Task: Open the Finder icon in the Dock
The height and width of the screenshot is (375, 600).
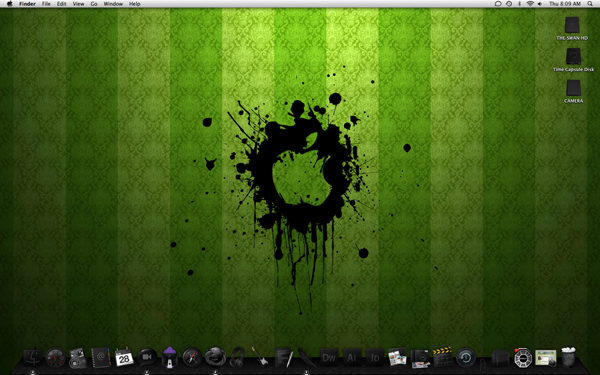Action: click(x=33, y=357)
